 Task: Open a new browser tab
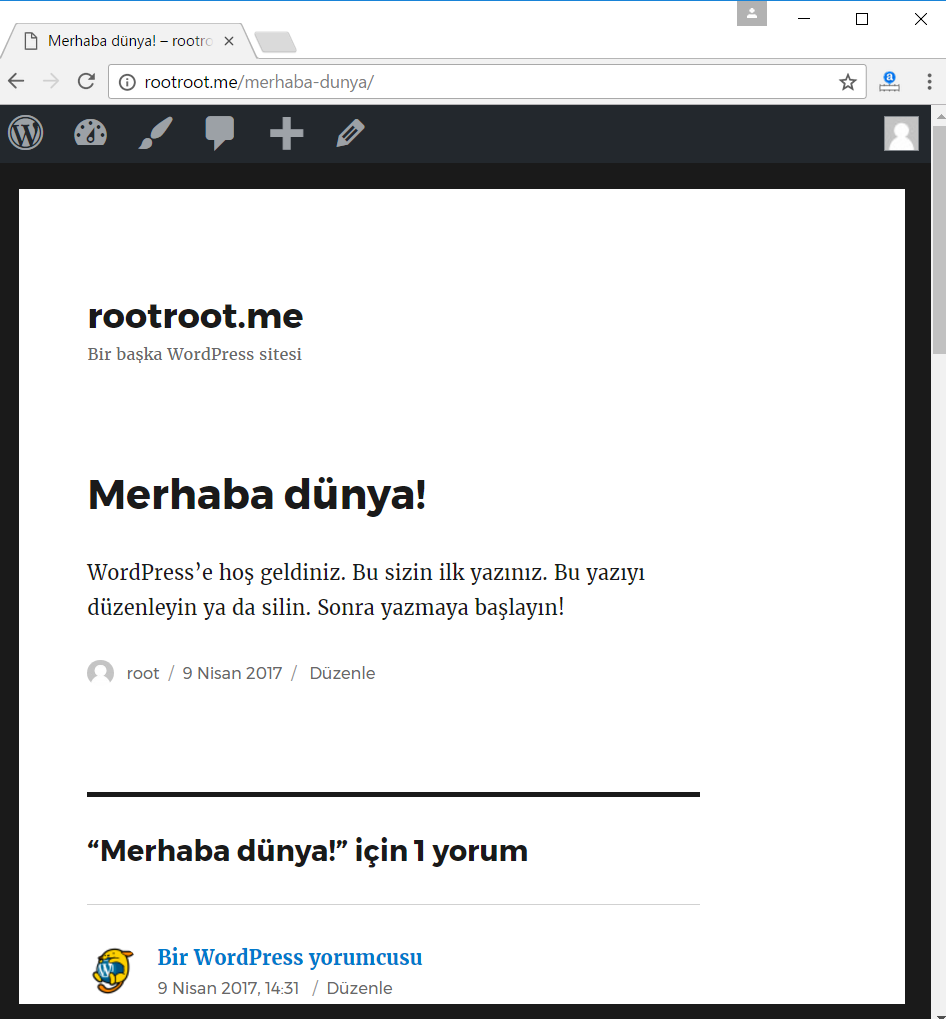point(275,42)
